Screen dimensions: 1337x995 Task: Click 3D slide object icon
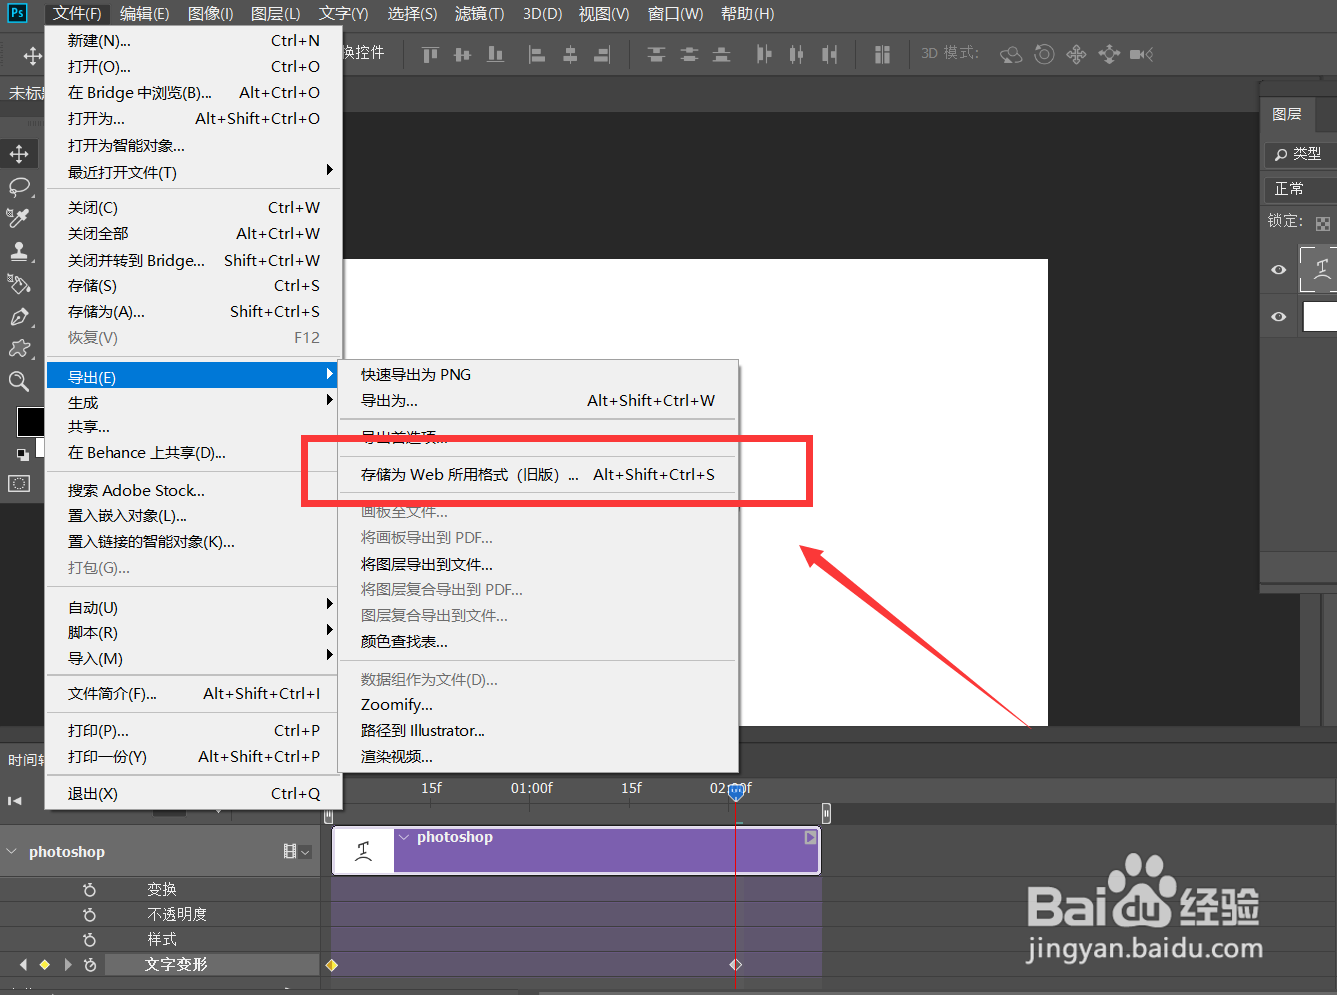tap(1109, 54)
